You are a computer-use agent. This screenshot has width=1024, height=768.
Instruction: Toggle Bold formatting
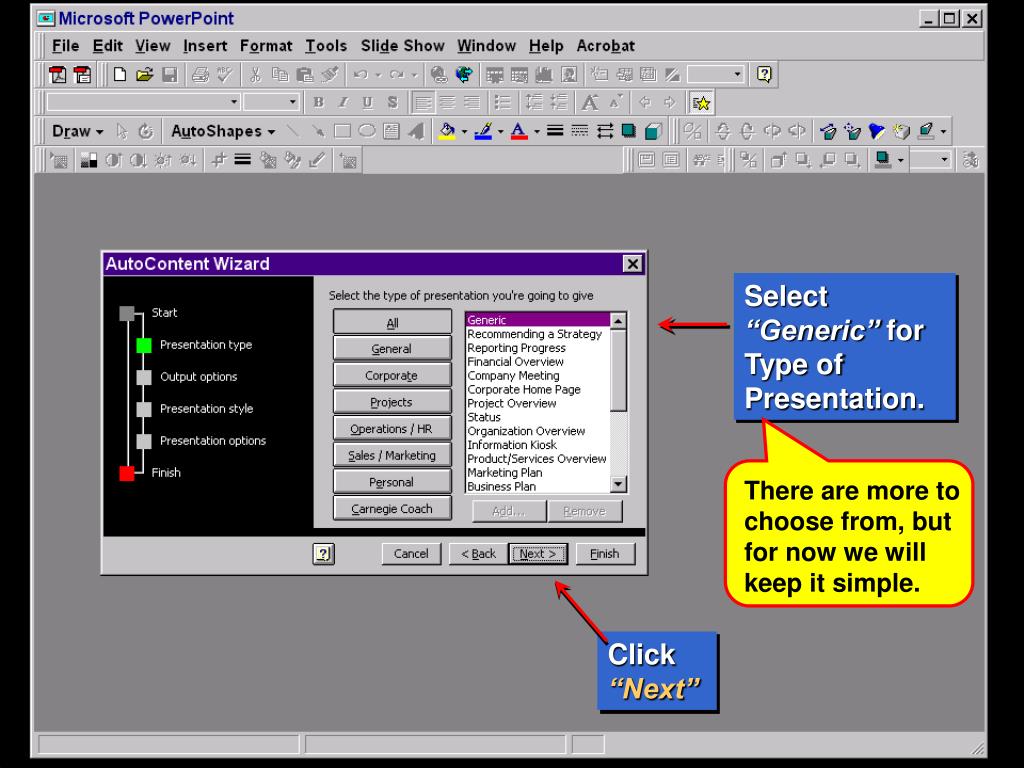pyautogui.click(x=318, y=103)
